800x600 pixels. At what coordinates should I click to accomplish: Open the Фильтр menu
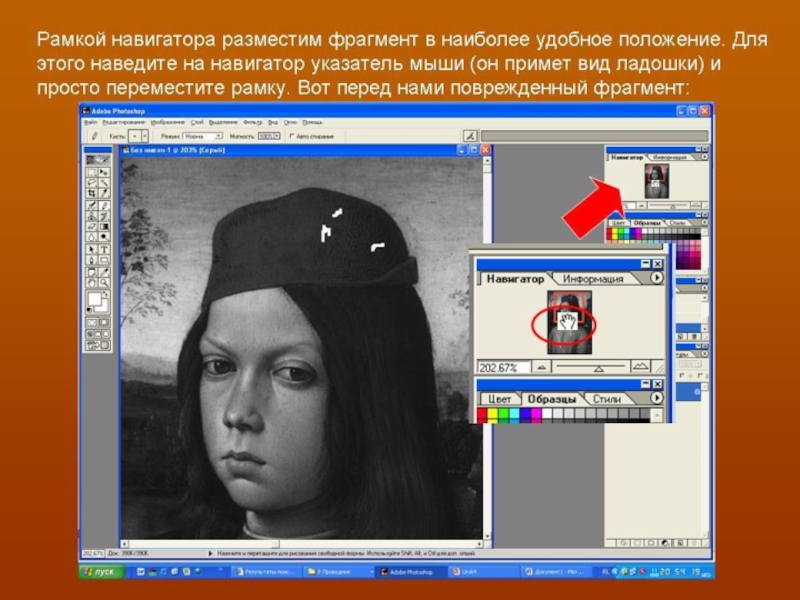253,122
